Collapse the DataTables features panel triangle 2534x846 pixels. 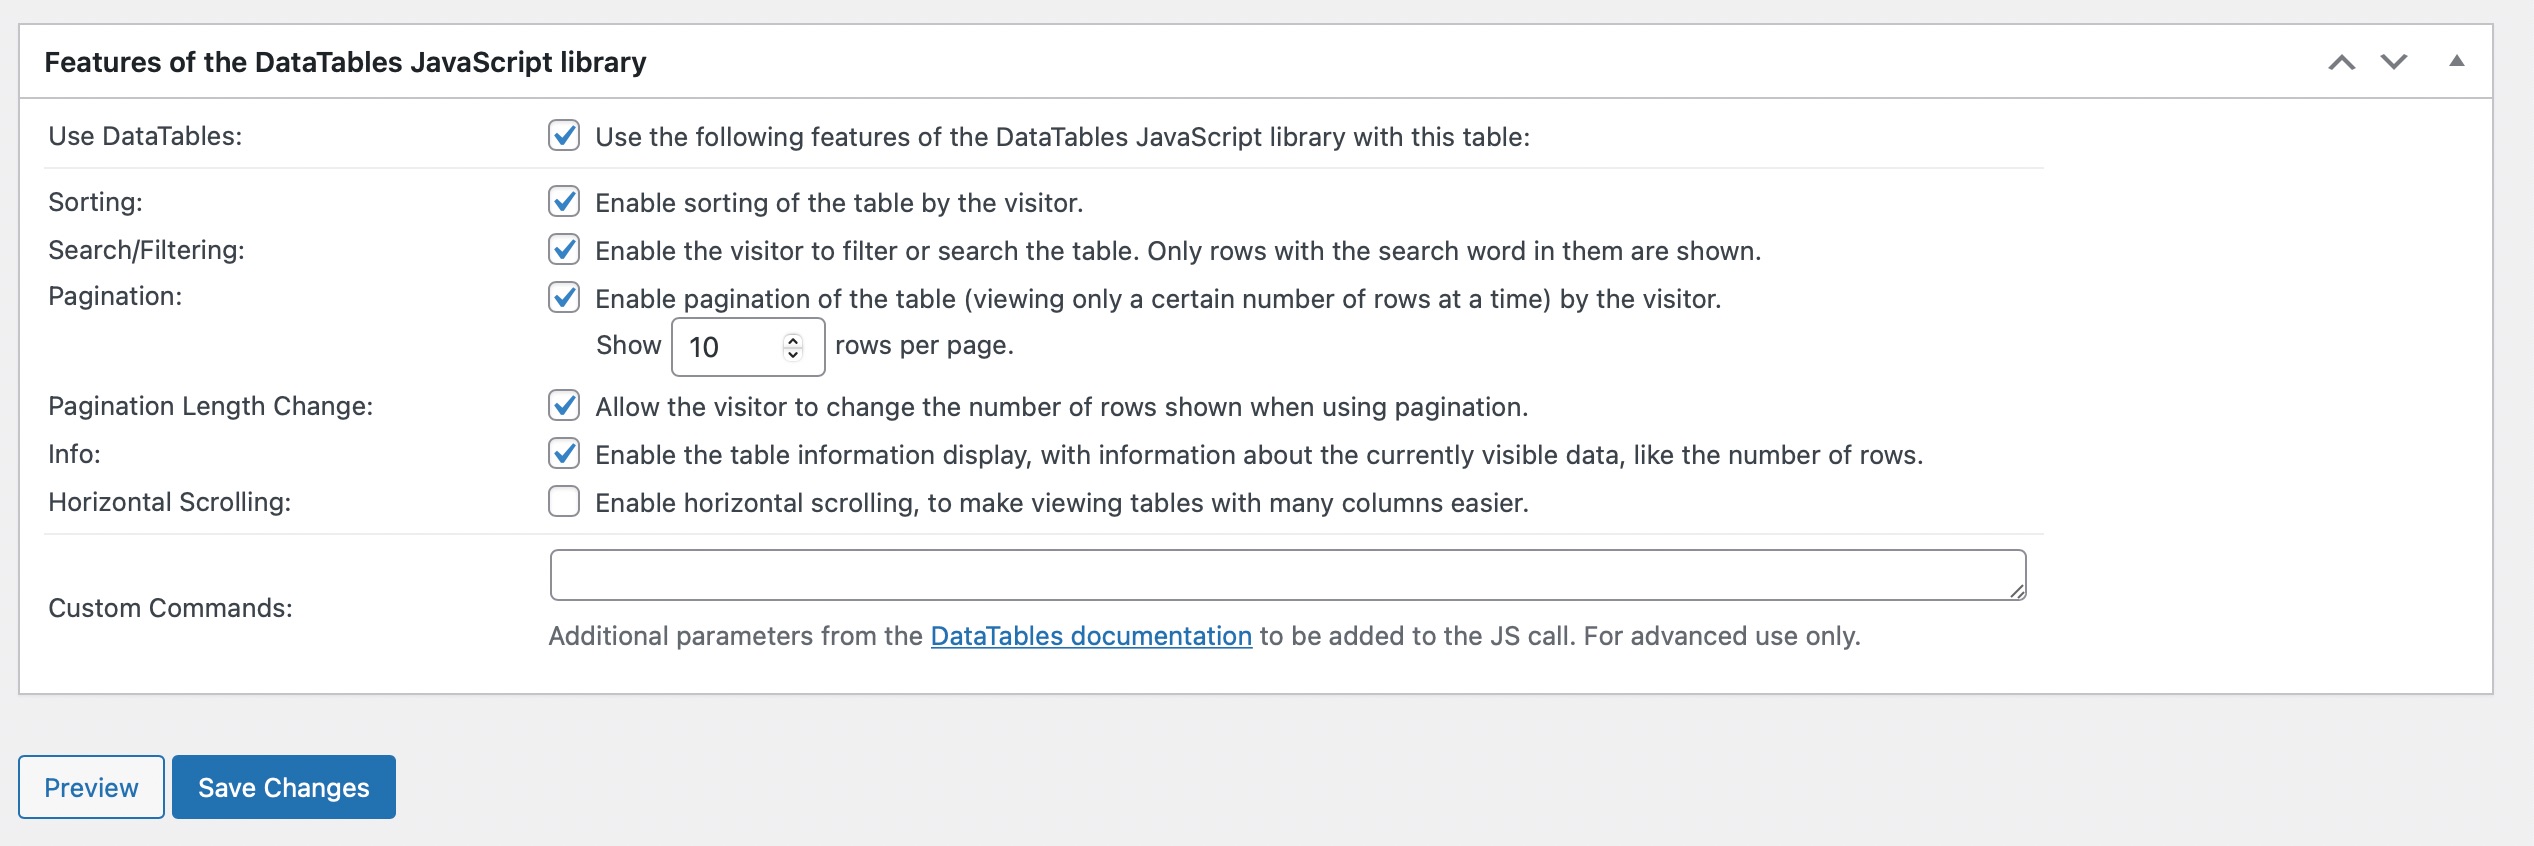[x=2456, y=61]
